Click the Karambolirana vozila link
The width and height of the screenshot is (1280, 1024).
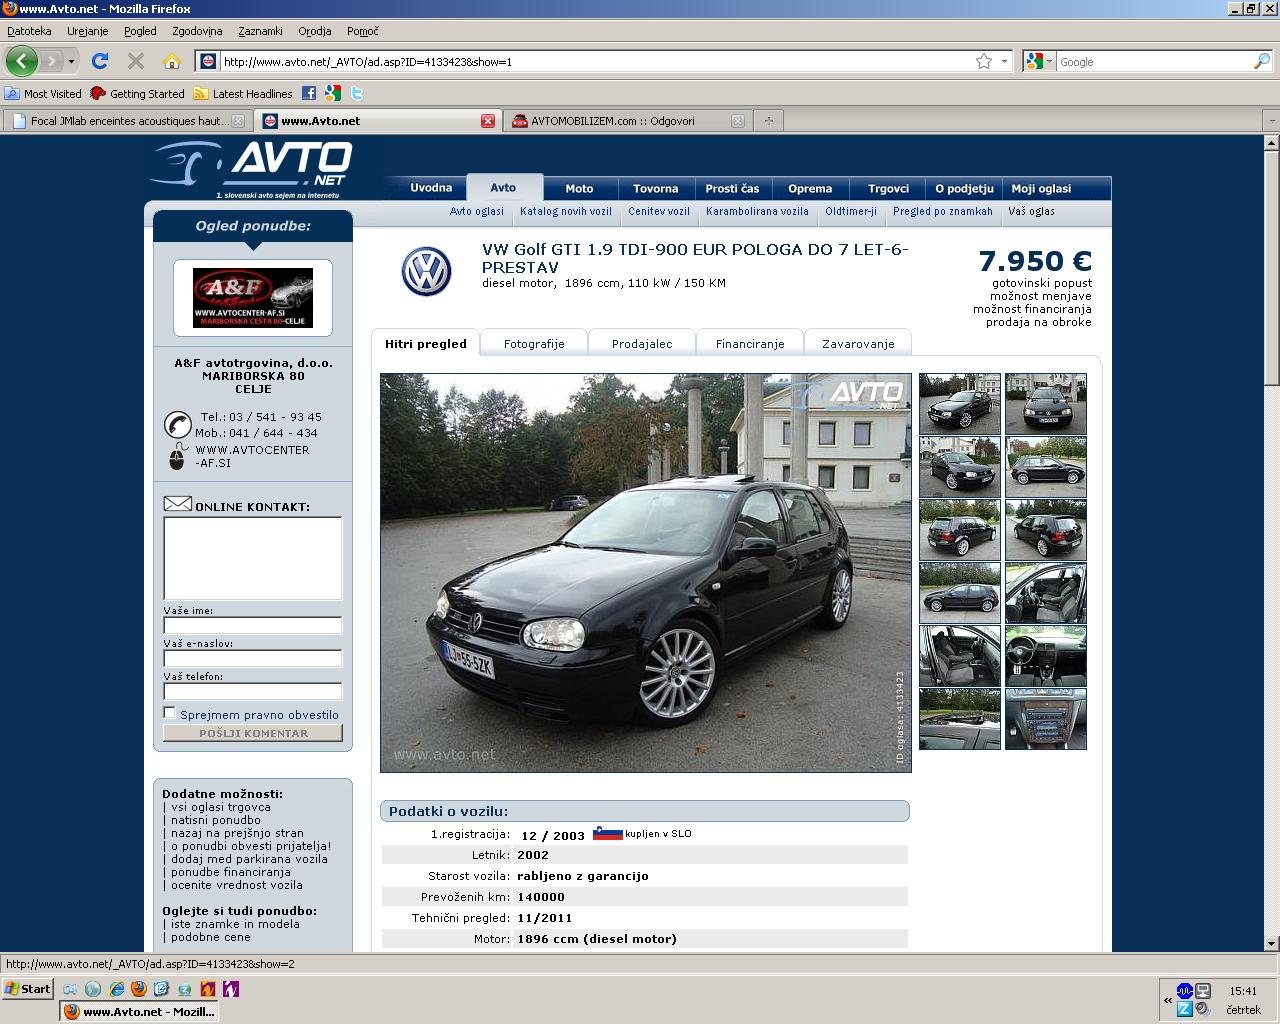pos(757,211)
